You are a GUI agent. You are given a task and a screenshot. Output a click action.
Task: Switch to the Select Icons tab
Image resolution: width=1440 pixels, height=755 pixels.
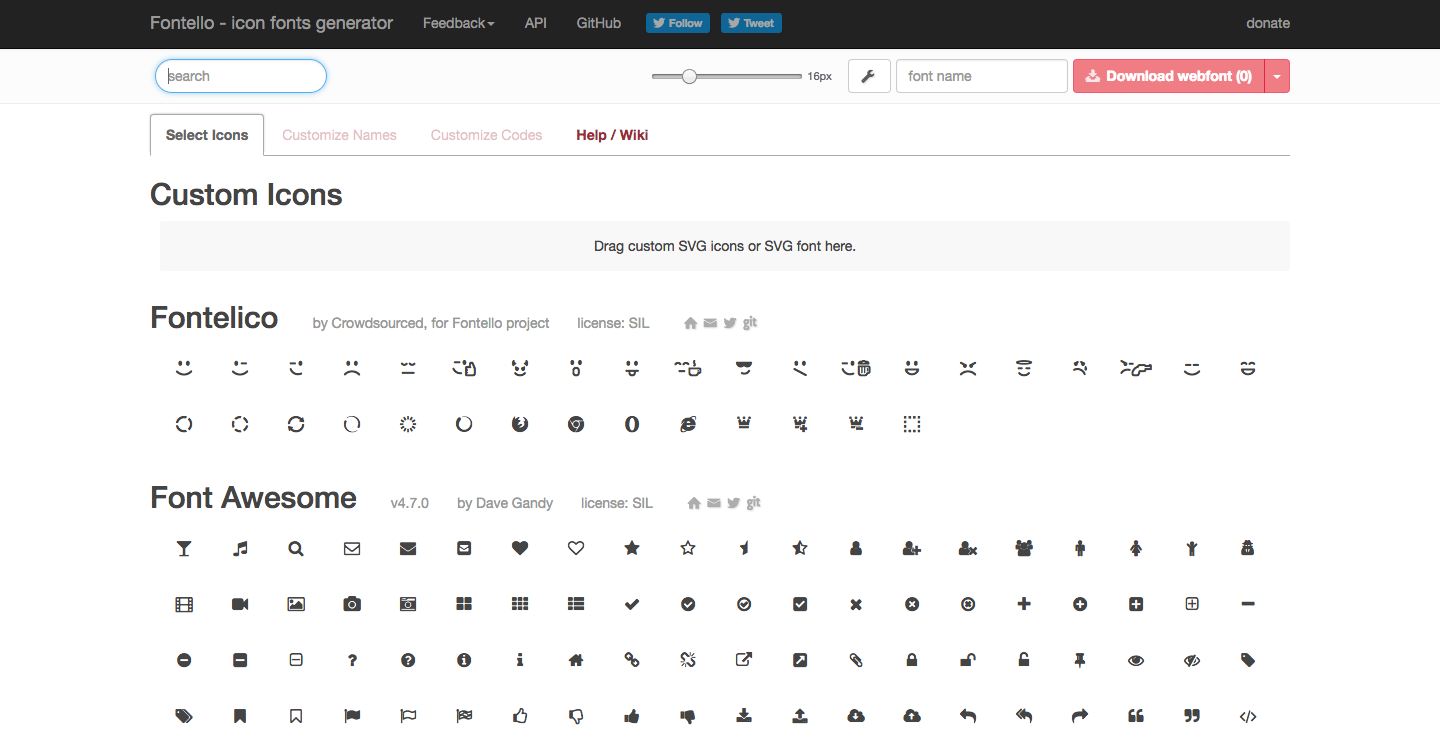click(x=207, y=135)
